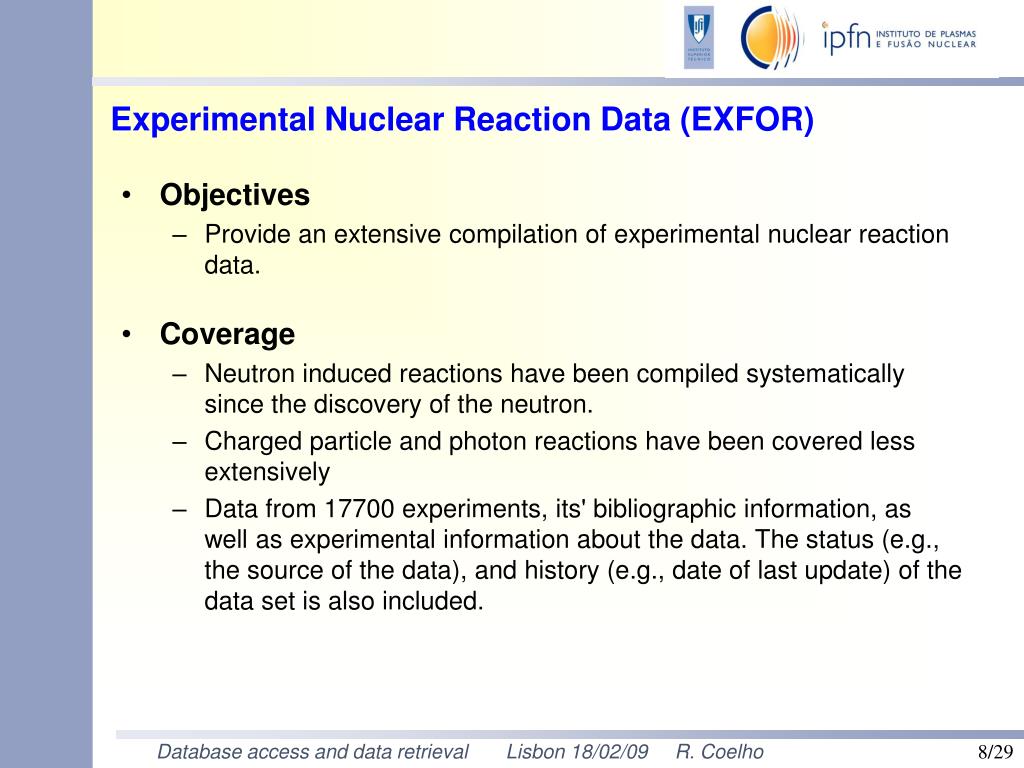This screenshot has width=1024, height=768.
Task: Click the slide number '8/29'
Action: 995,752
